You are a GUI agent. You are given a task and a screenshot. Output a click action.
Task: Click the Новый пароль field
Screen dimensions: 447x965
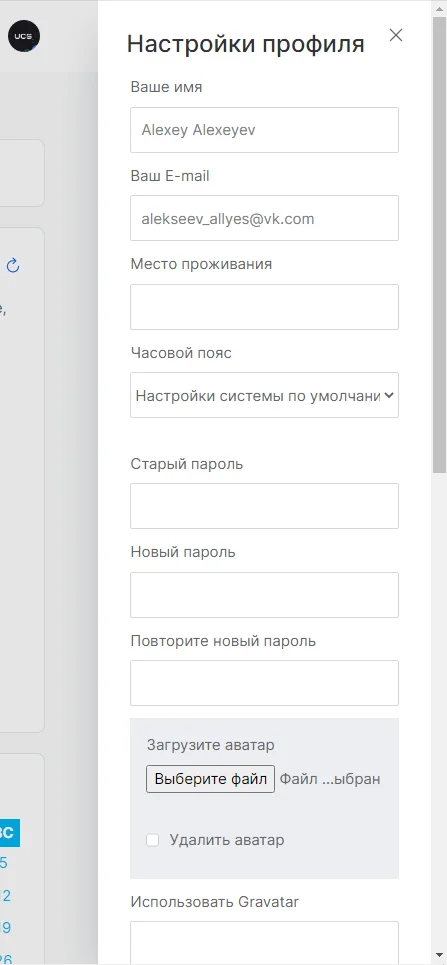point(264,595)
